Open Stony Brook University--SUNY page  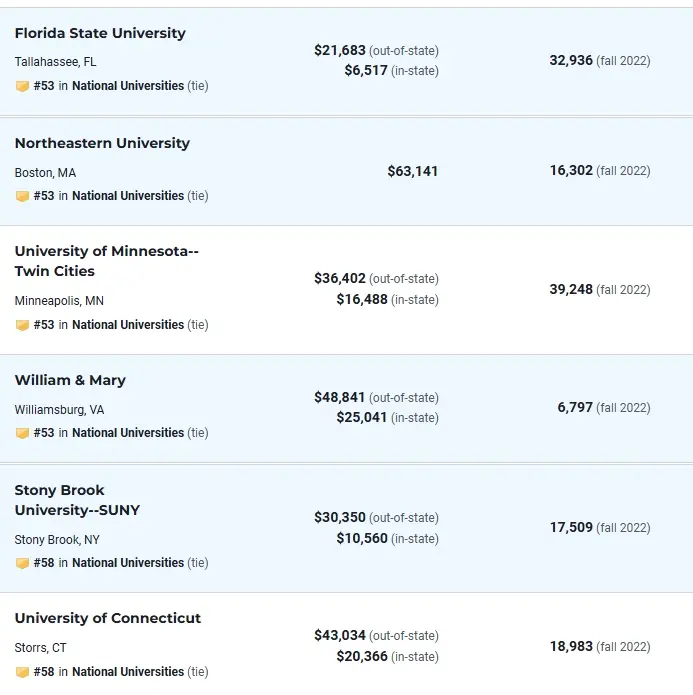click(x=77, y=500)
